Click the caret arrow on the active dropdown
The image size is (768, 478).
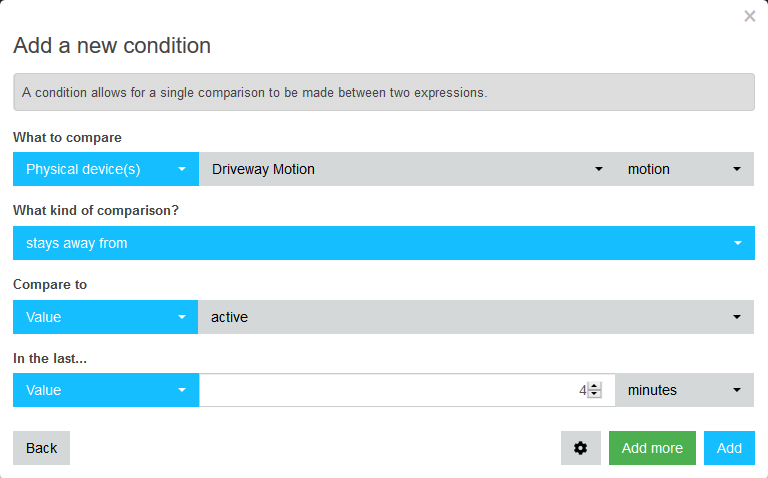point(737,317)
